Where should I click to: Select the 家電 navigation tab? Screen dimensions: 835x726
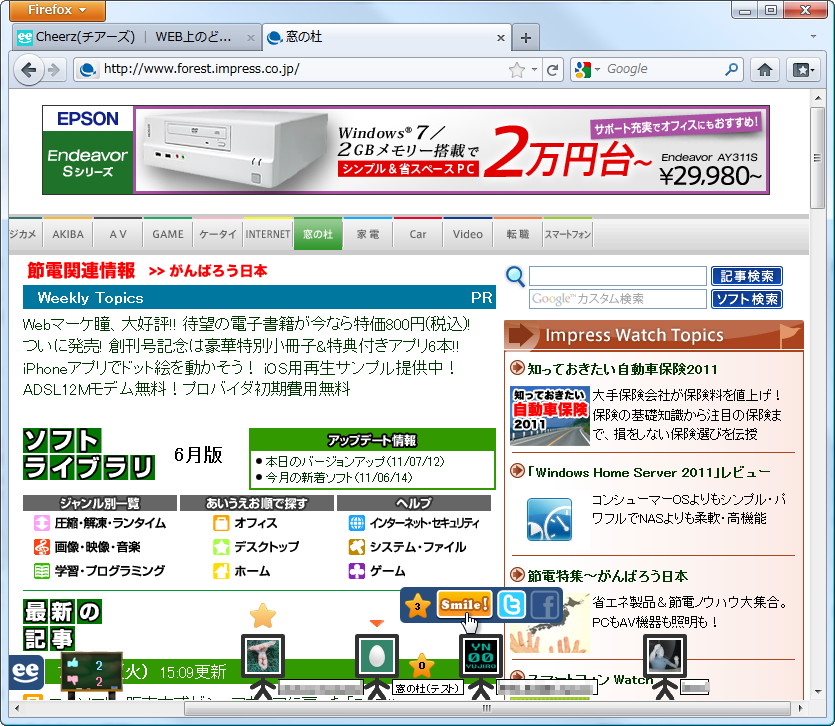pyautogui.click(x=368, y=233)
